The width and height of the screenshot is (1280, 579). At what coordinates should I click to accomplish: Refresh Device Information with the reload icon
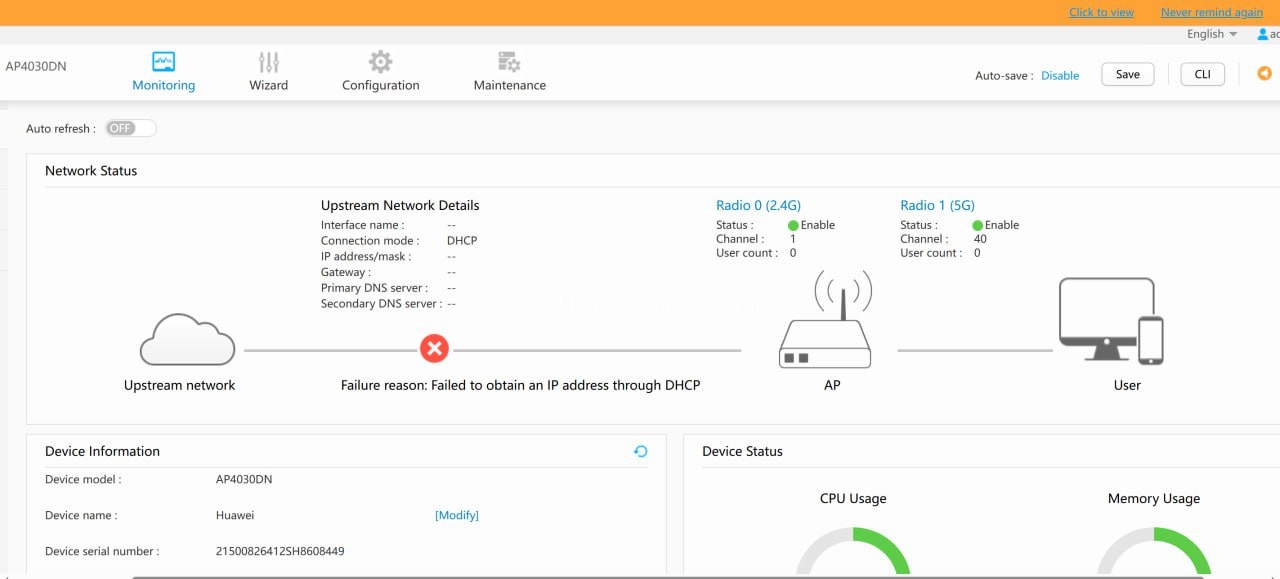[641, 452]
